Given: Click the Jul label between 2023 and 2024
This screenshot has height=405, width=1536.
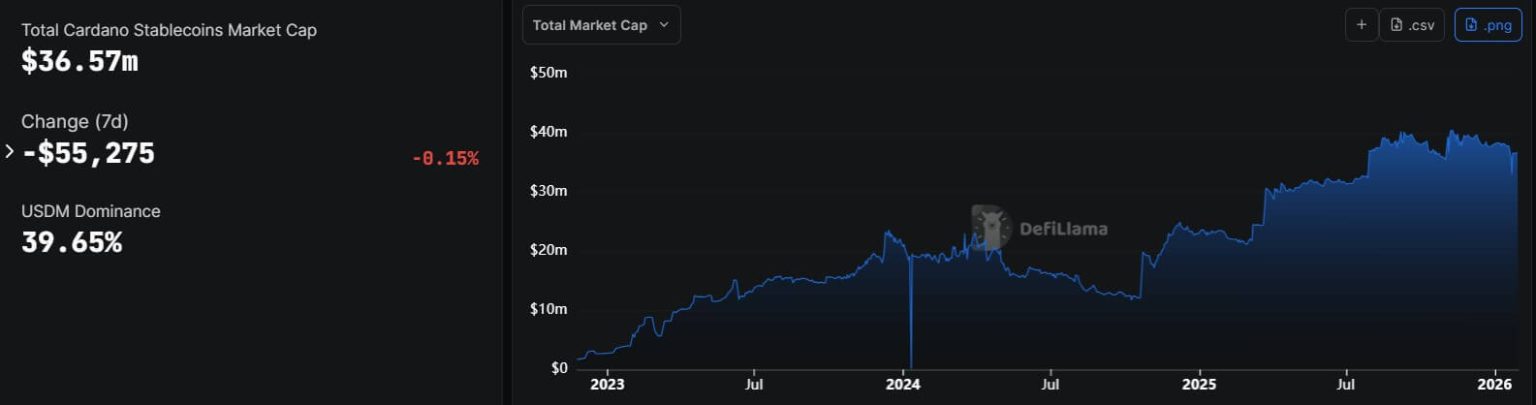Looking at the screenshot, I should (x=755, y=383).
